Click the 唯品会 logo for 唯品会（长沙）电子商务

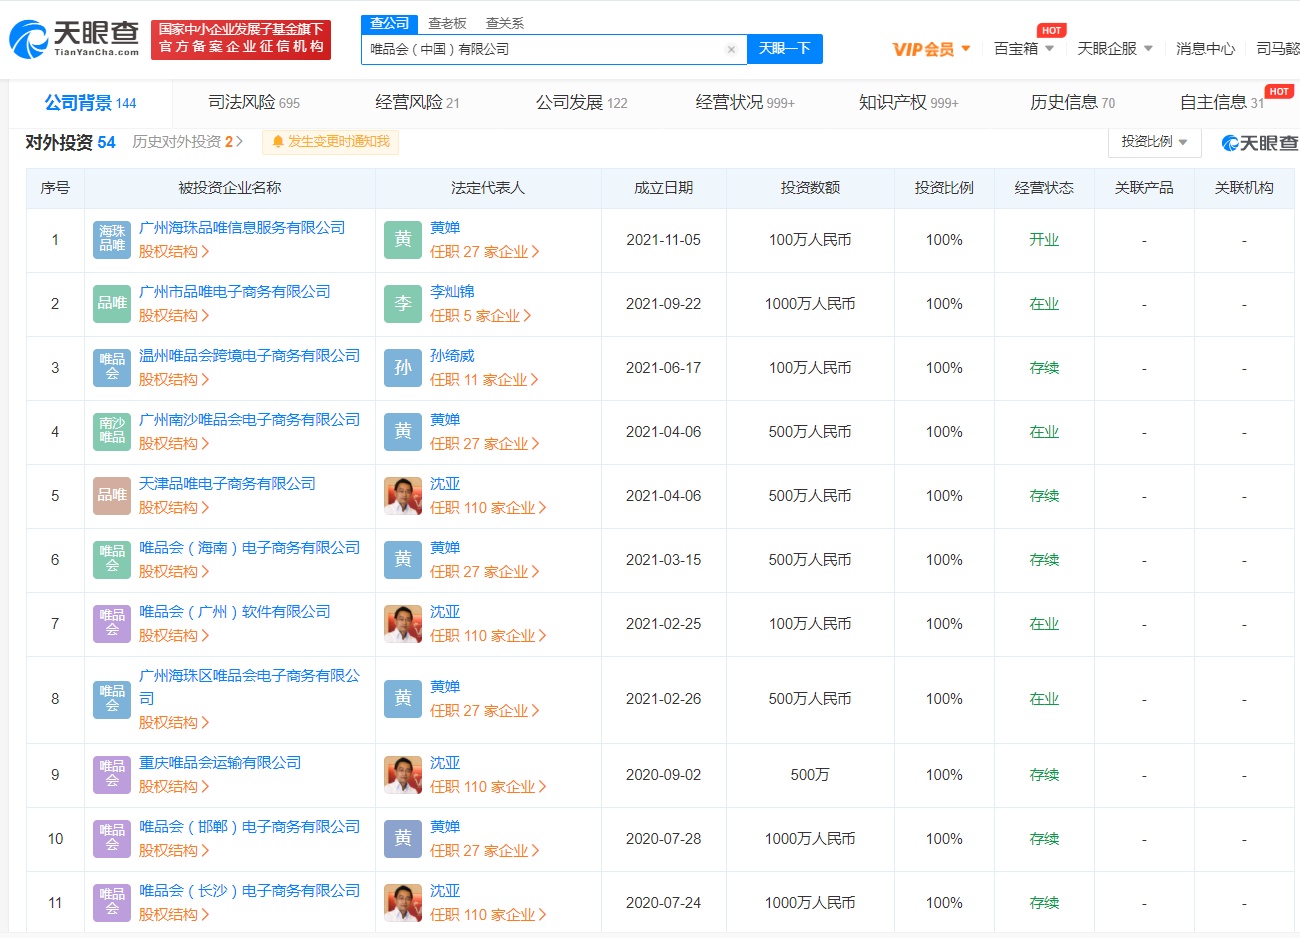[112, 903]
